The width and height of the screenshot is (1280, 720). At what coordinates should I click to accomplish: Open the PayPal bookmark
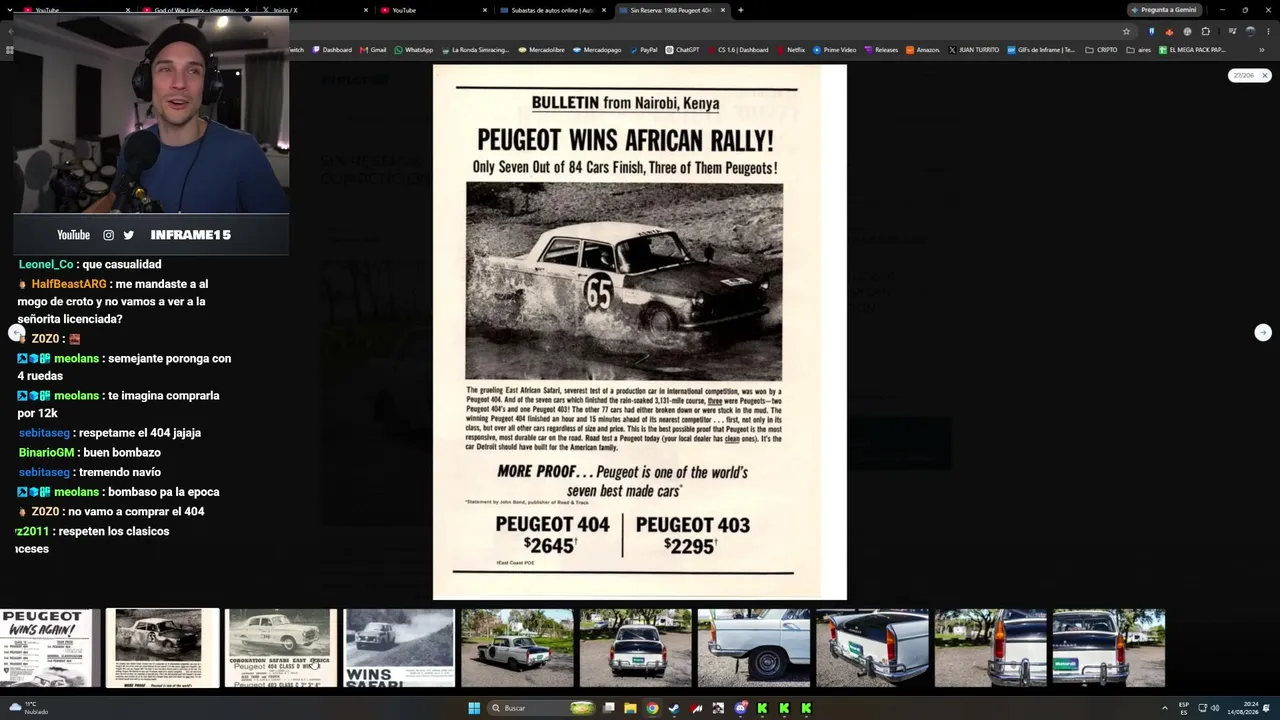643,50
